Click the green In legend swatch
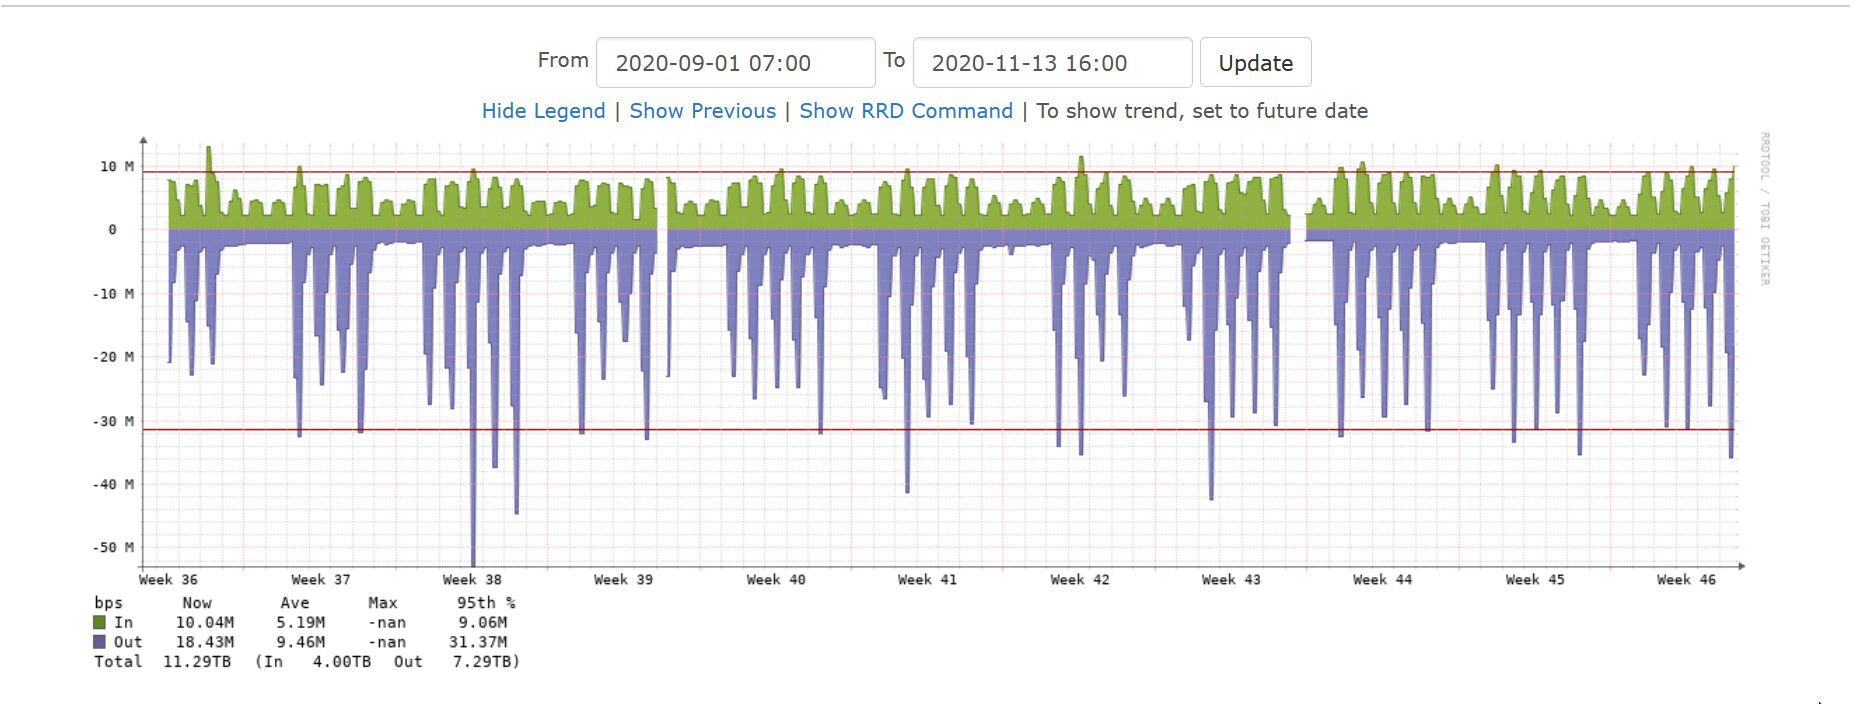The height and width of the screenshot is (704, 1873). click(100, 622)
